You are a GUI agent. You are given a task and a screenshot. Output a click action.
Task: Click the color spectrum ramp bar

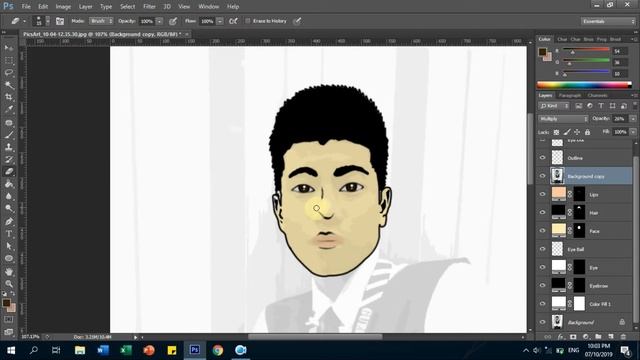584,85
